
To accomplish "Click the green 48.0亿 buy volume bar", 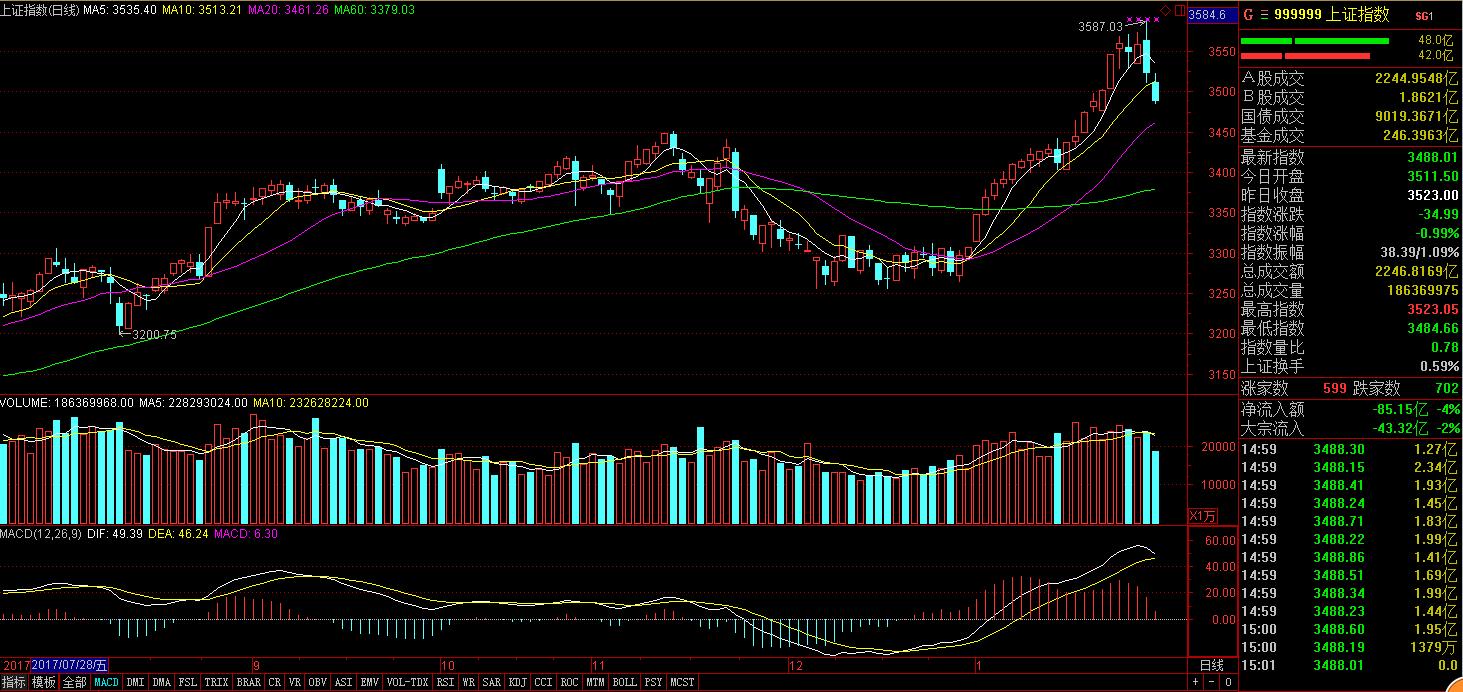I will coord(1315,41).
